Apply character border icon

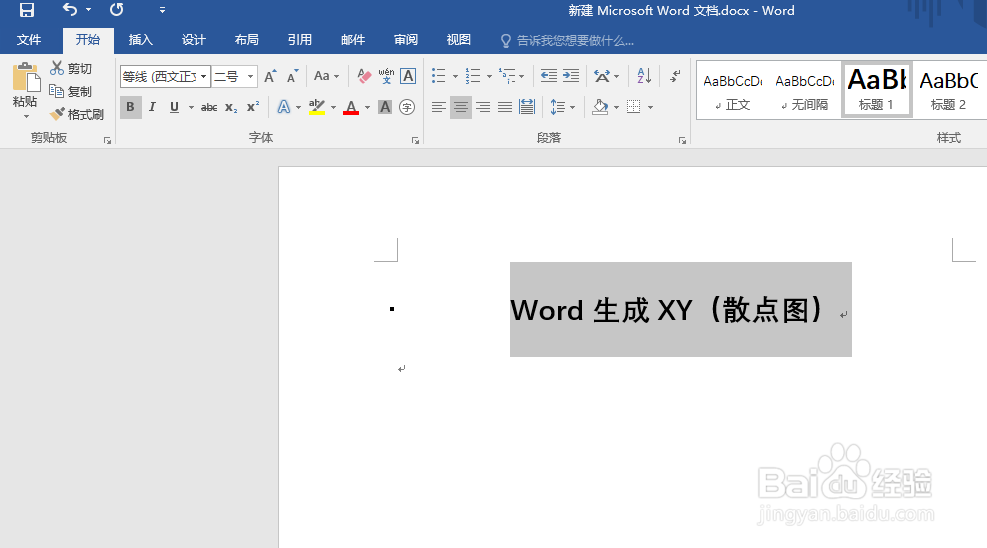tap(408, 77)
